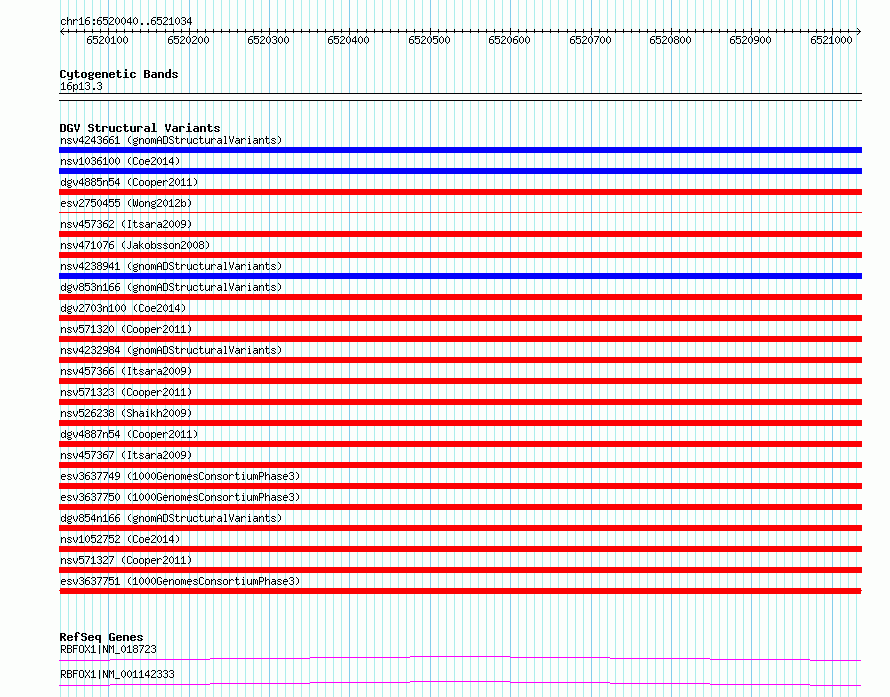The height and width of the screenshot is (697, 890).
Task: Select nsv457366 (Itsara2009) label
Action: (x=126, y=371)
